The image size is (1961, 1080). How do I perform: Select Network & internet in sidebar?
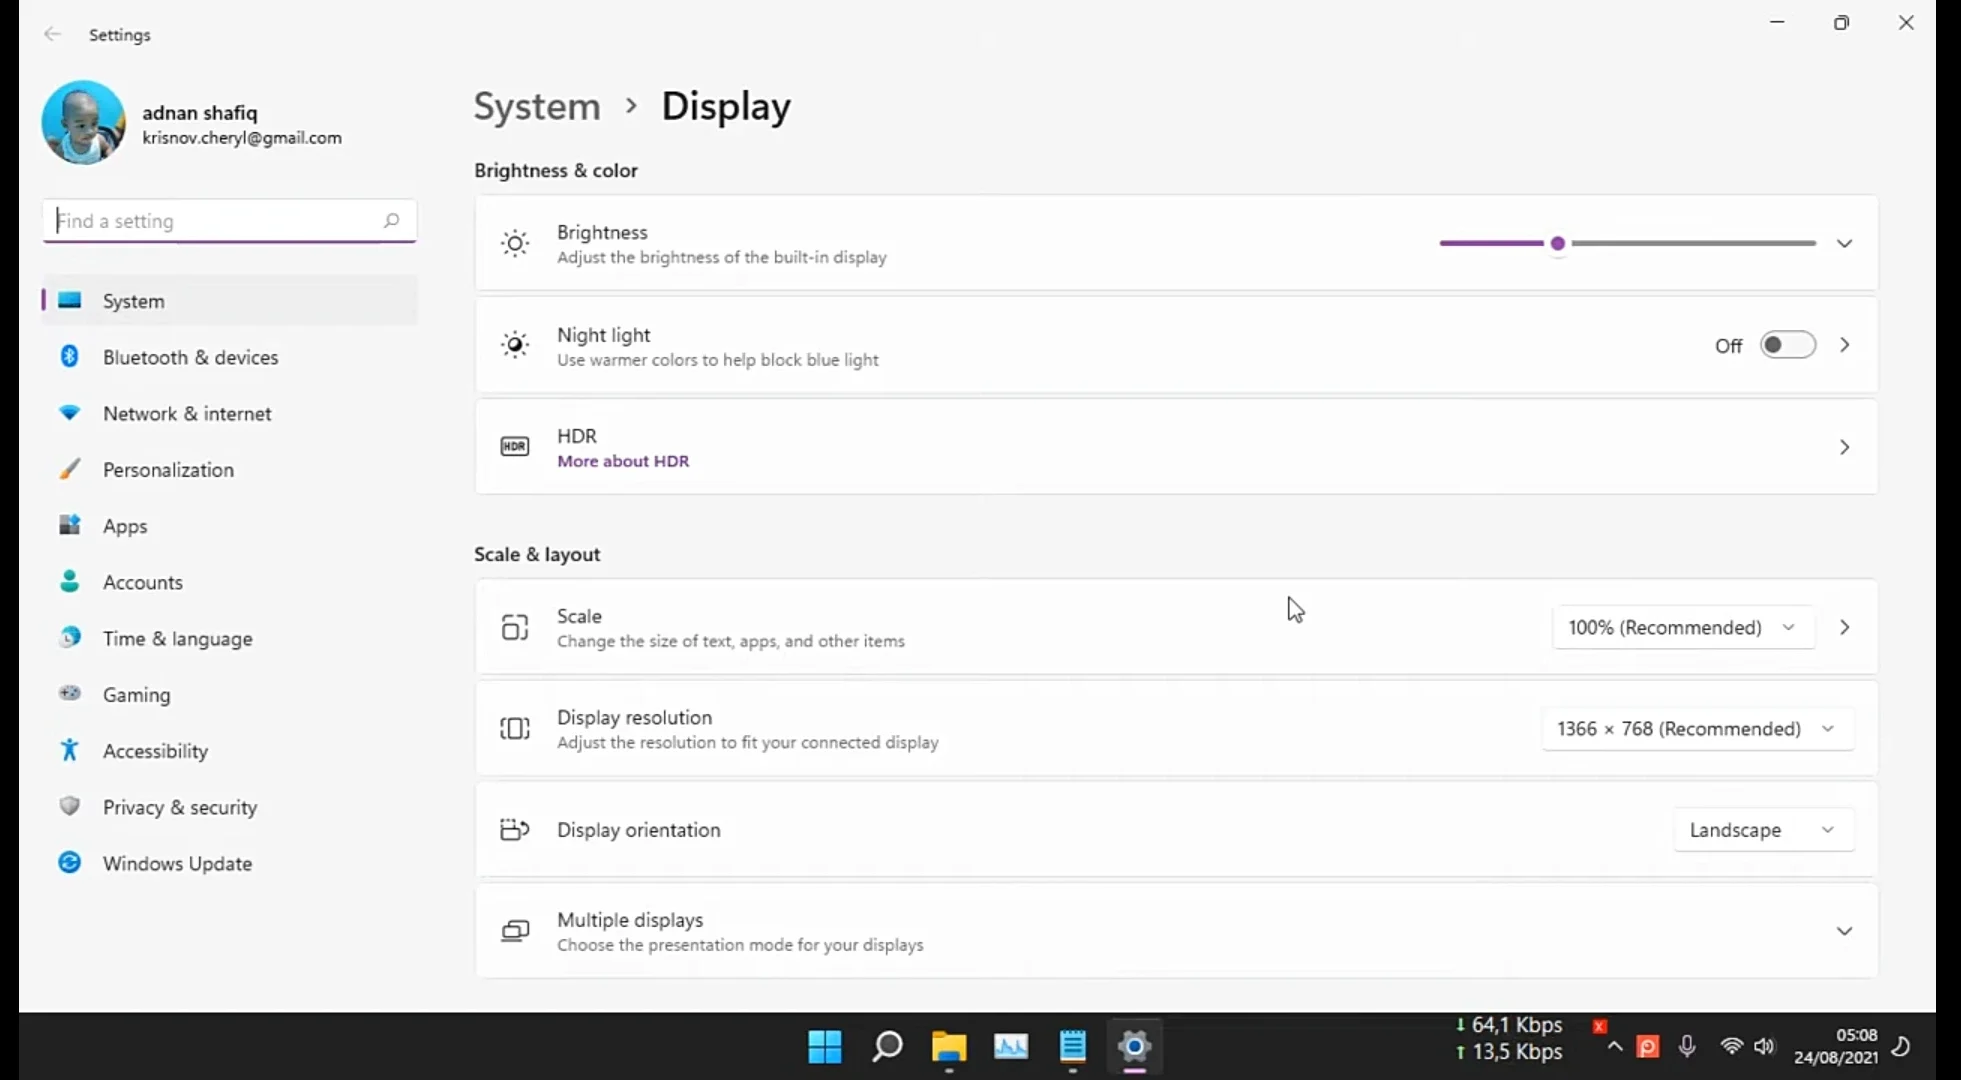(230, 413)
